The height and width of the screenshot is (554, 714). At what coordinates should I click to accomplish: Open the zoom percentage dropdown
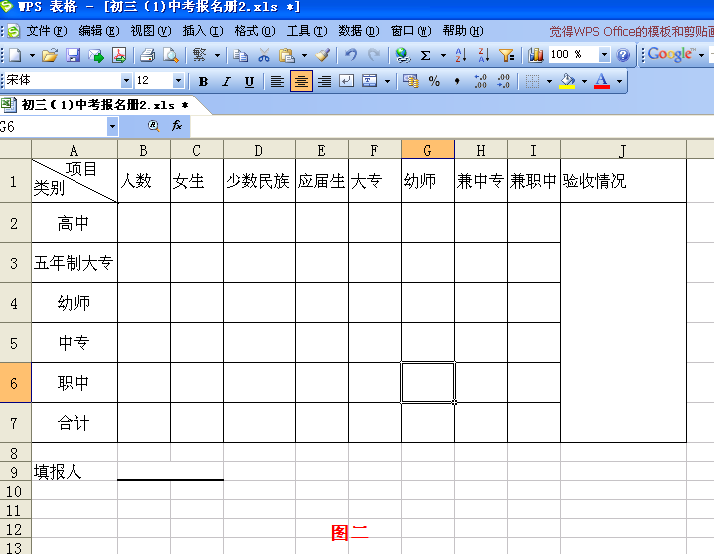(605, 55)
